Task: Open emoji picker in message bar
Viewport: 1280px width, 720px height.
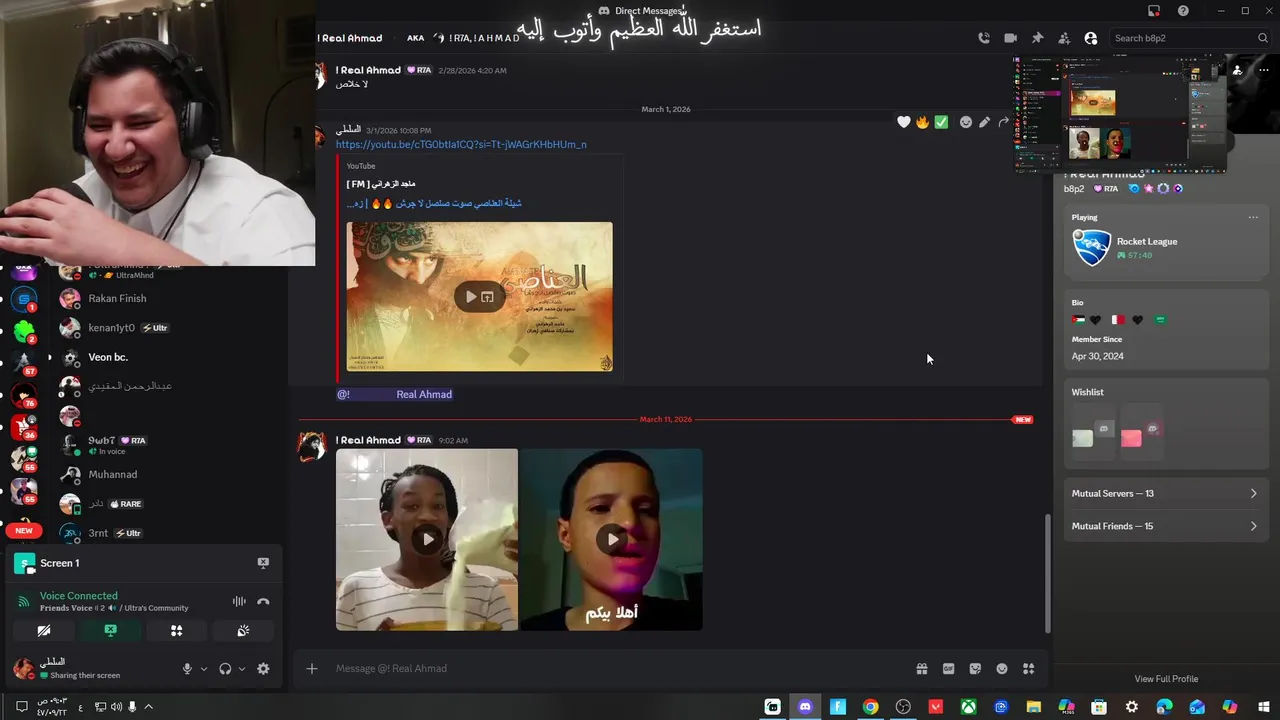Action: click(1002, 669)
